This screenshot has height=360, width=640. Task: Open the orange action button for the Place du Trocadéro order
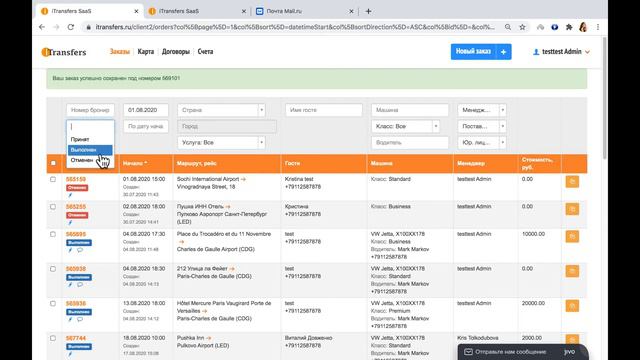(x=572, y=236)
